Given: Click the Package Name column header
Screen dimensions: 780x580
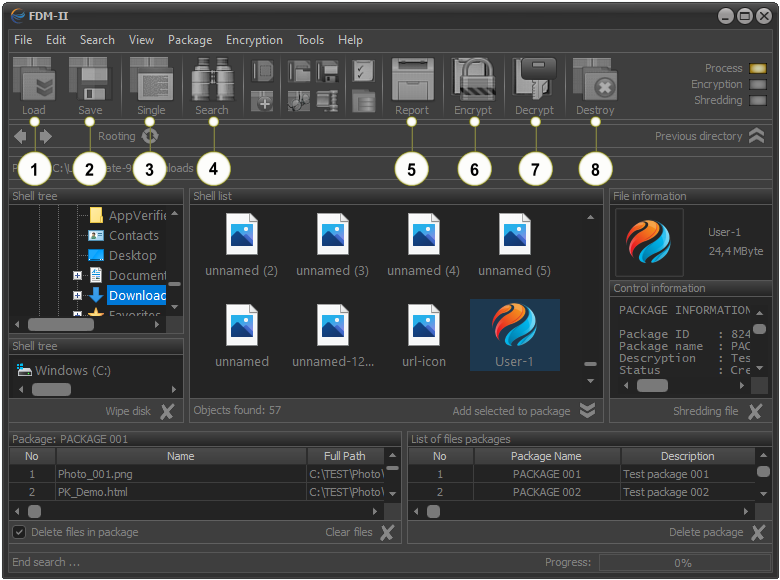Looking at the screenshot, I should 546,456.
